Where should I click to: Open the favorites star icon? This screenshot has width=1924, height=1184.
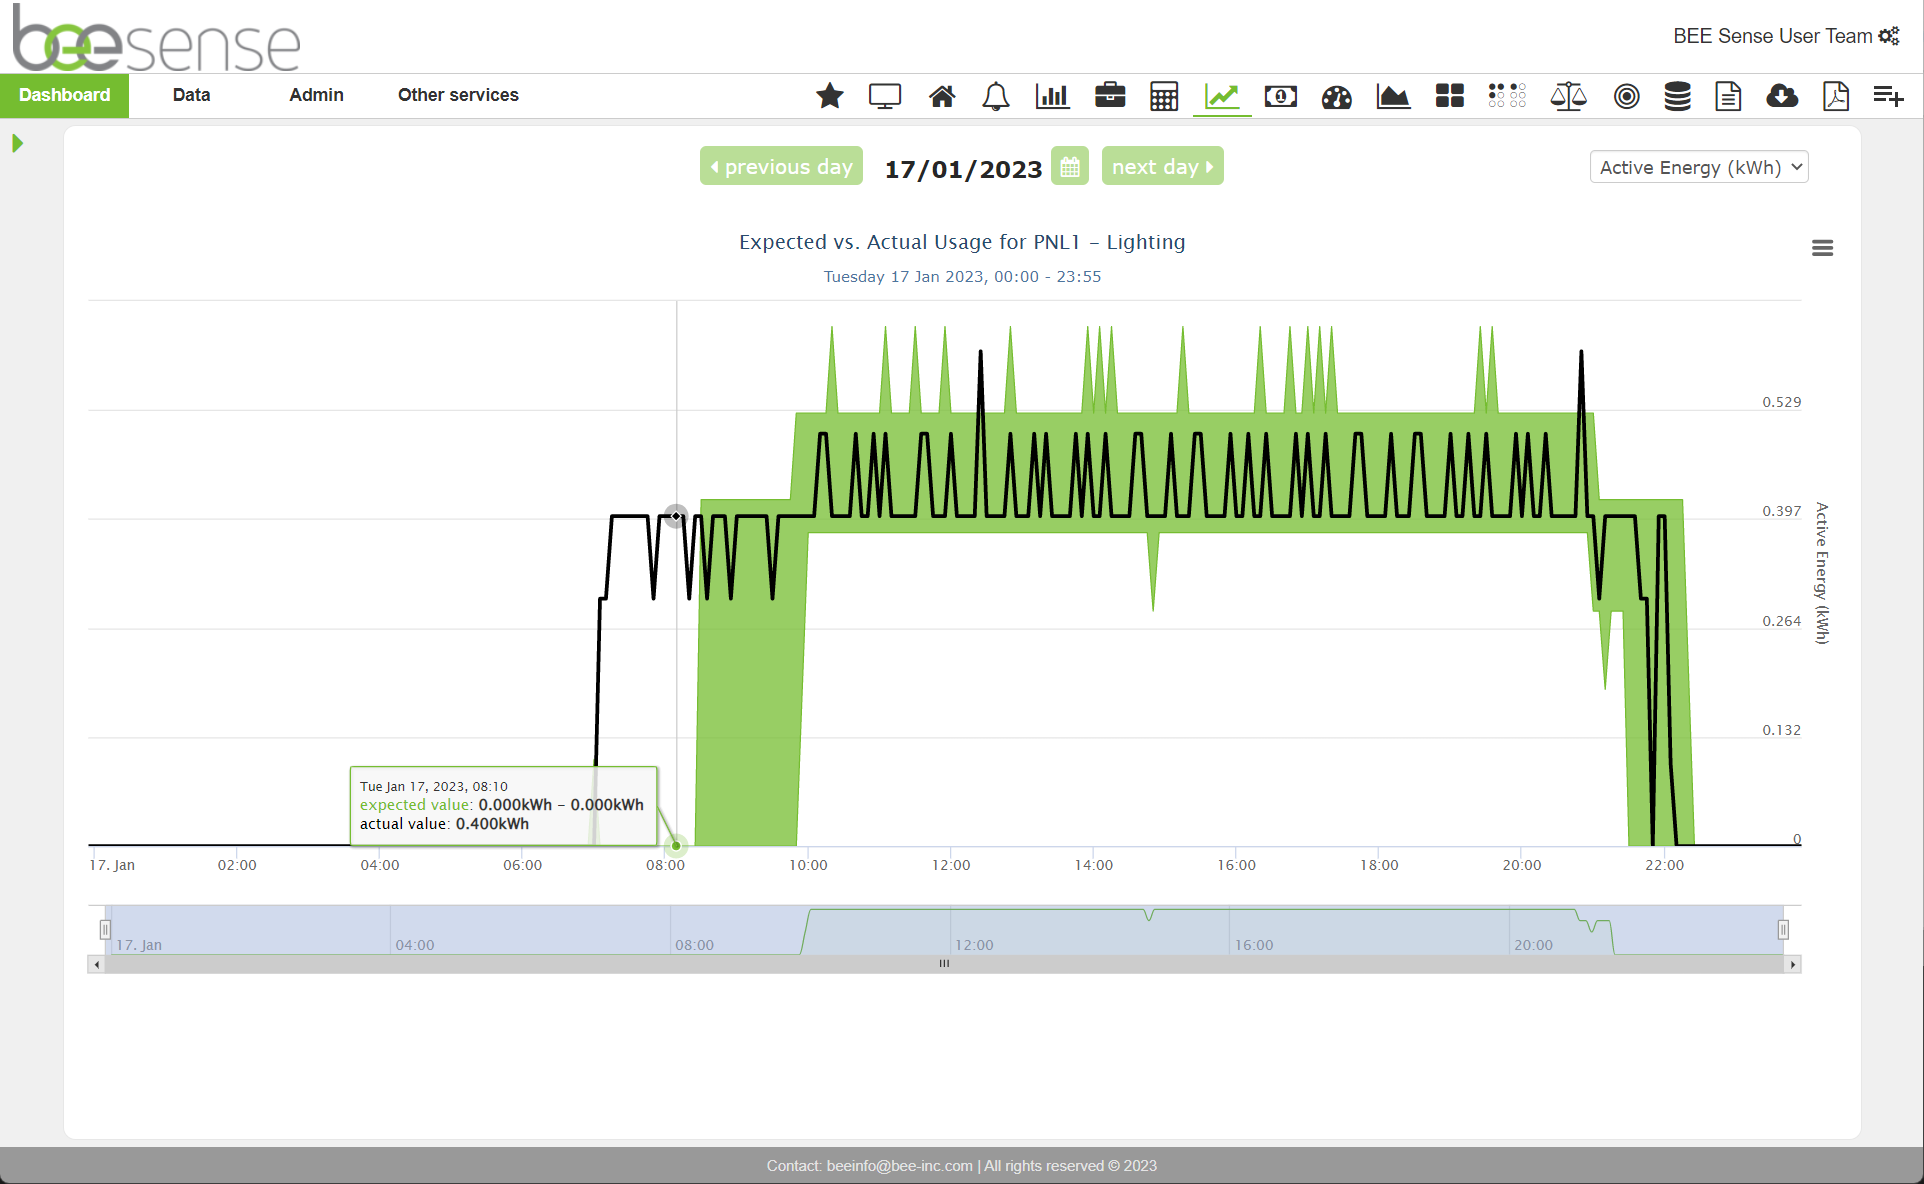pyautogui.click(x=829, y=96)
